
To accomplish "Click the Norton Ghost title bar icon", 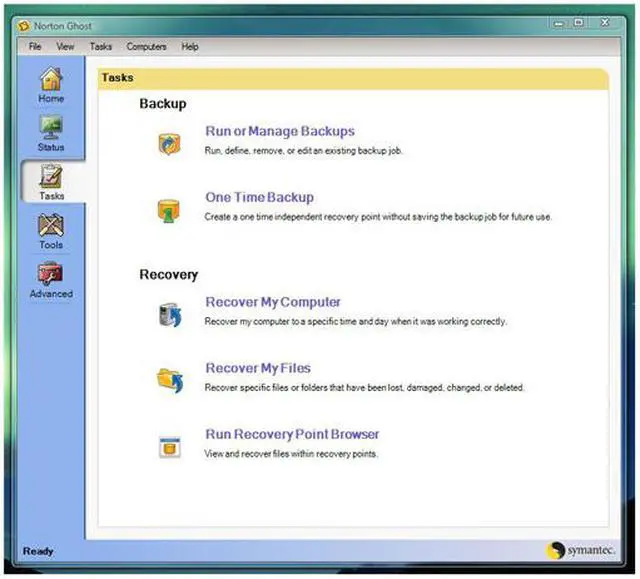I will (24, 26).
